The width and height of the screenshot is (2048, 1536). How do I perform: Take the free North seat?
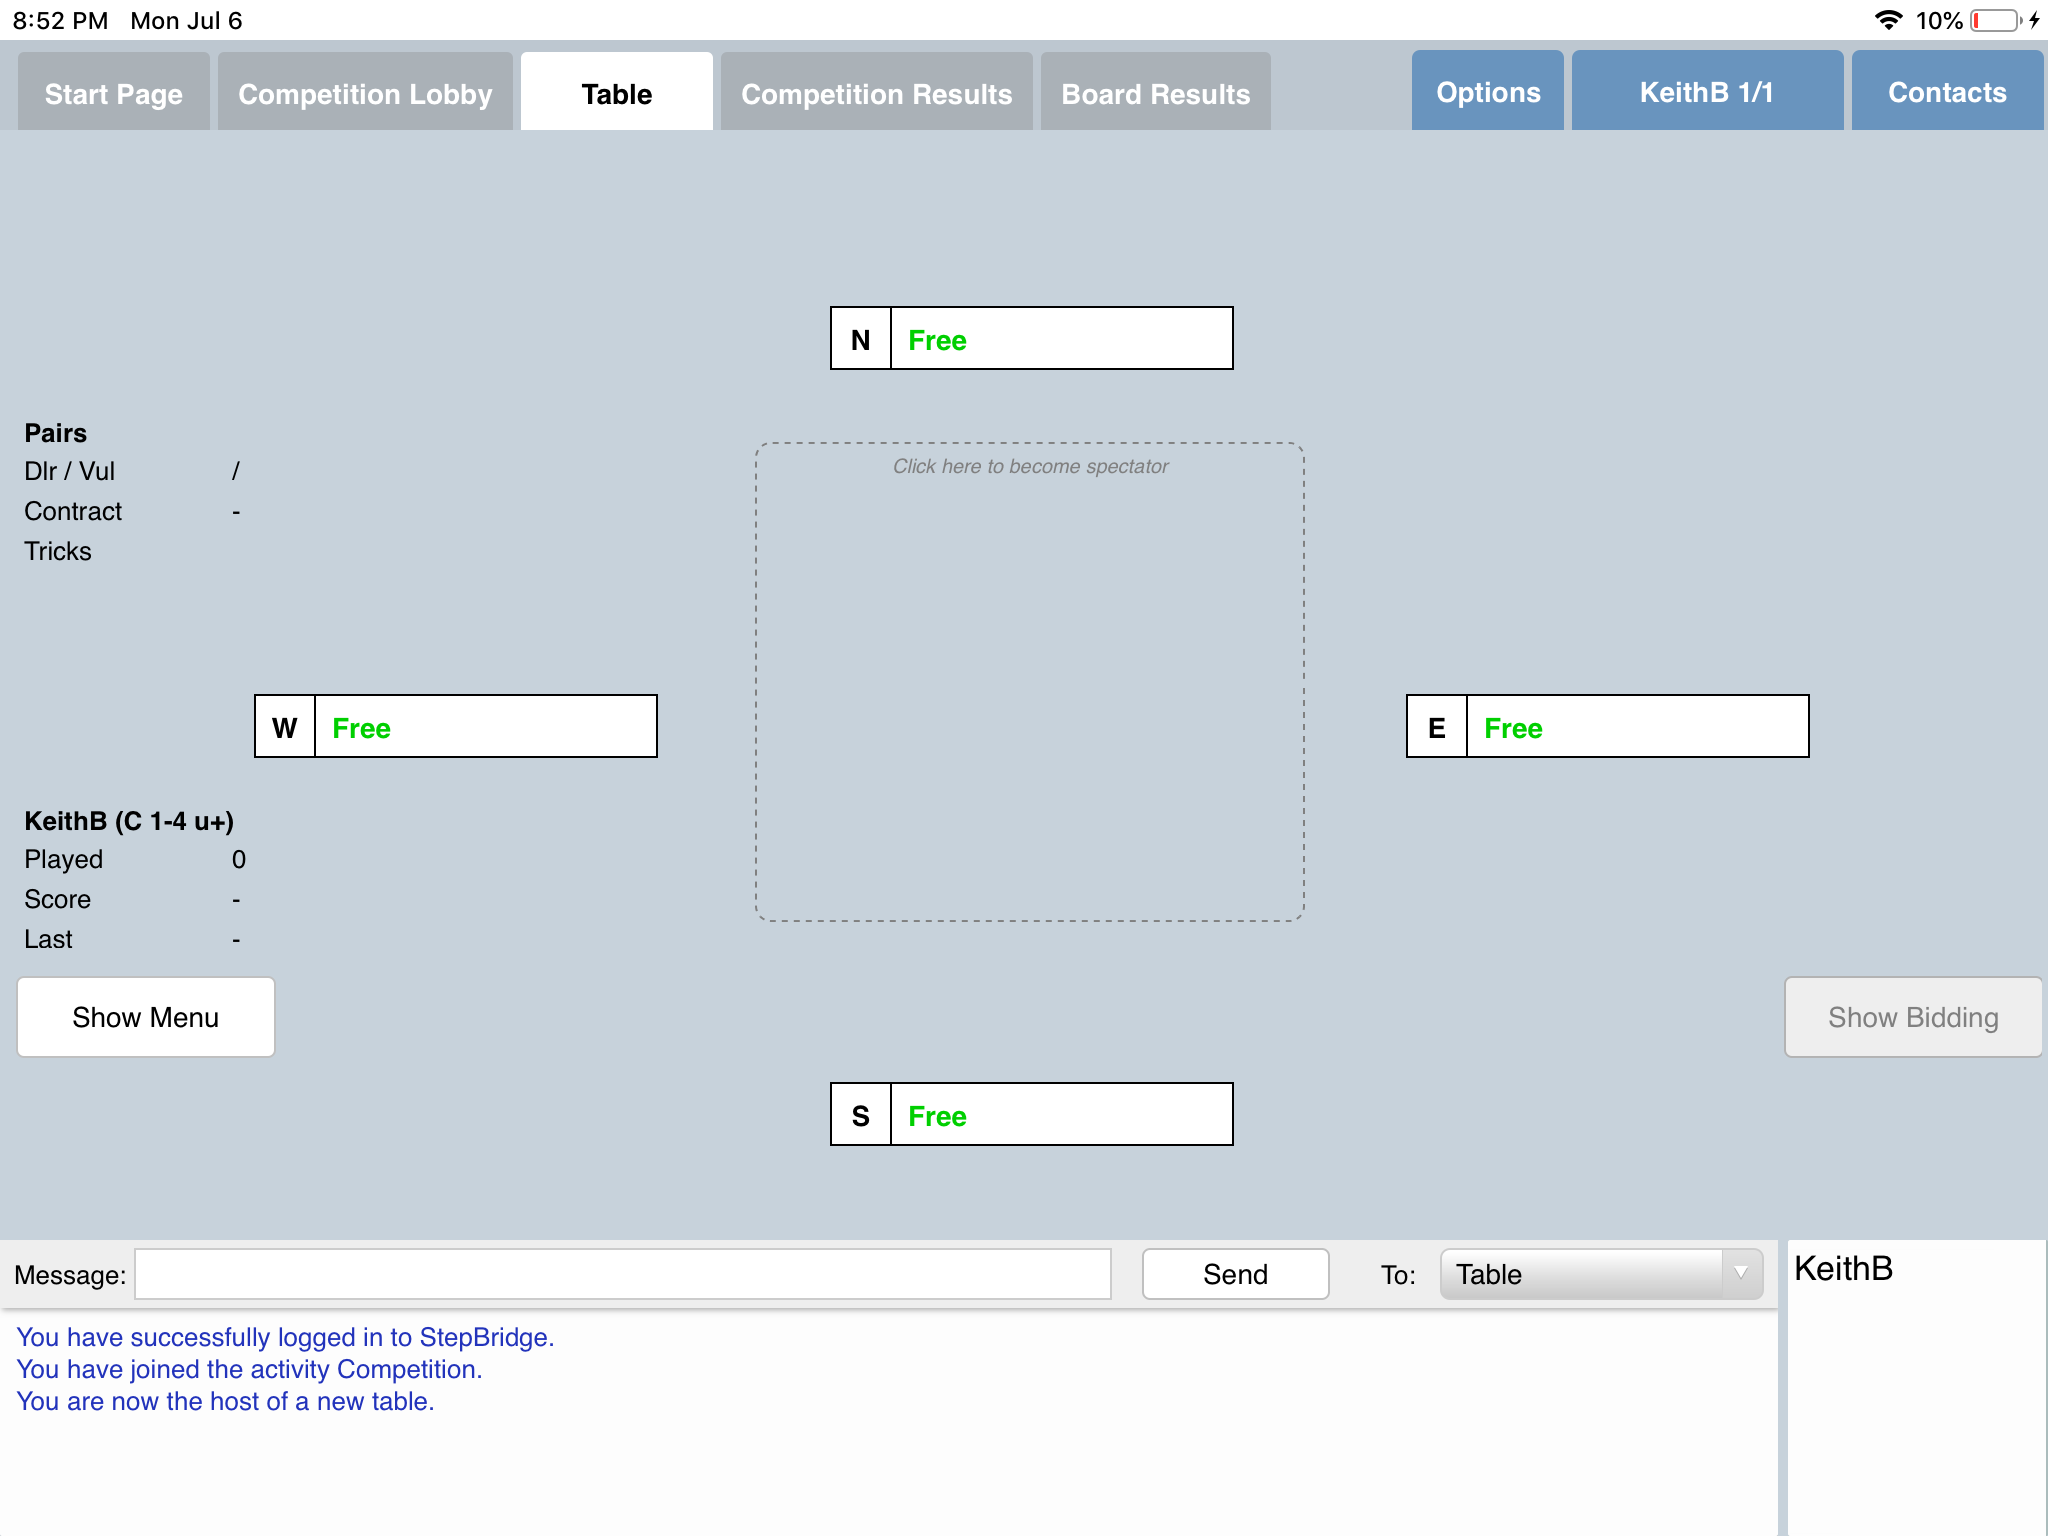1060,339
